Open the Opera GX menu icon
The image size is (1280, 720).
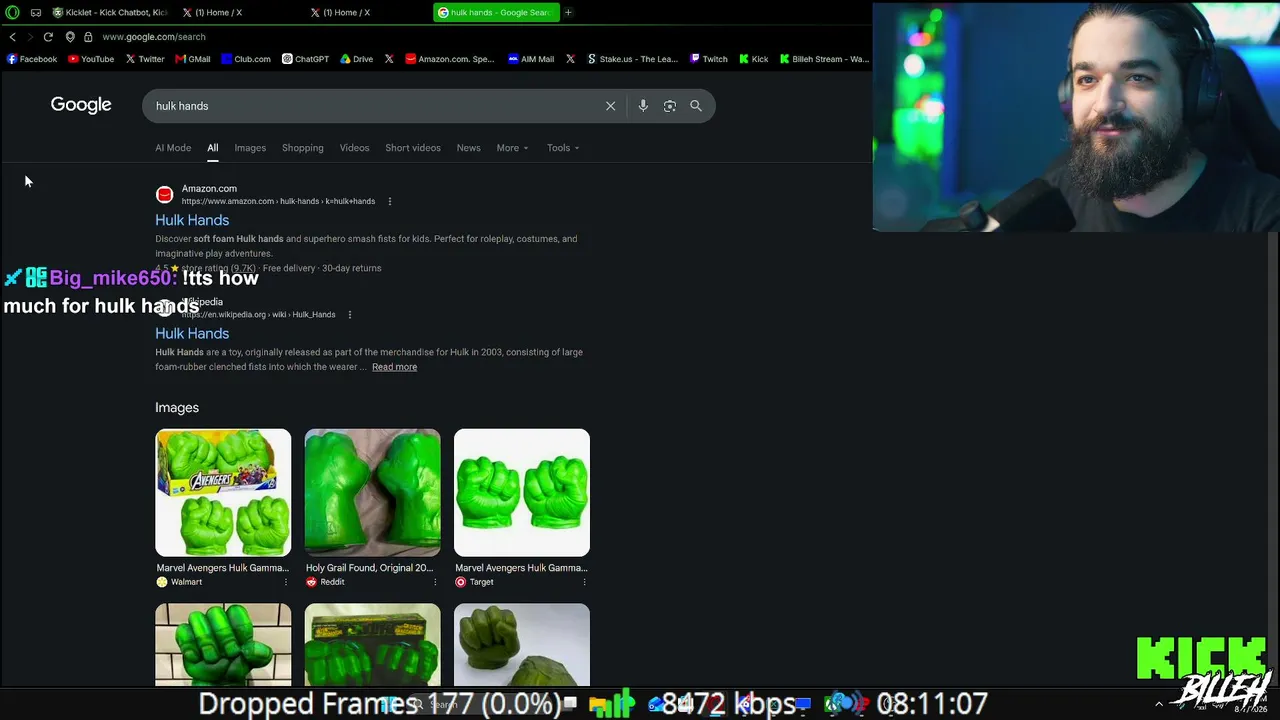(x=12, y=12)
